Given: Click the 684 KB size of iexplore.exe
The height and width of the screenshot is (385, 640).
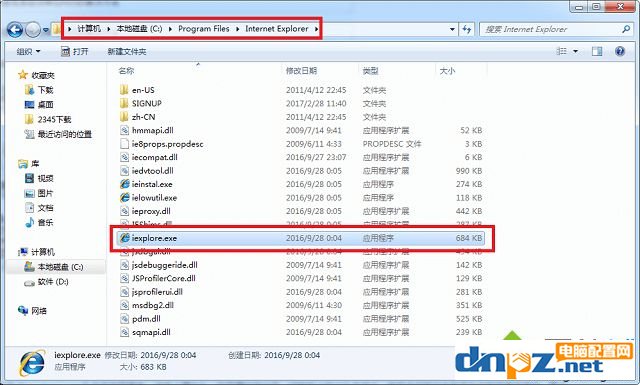Looking at the screenshot, I should 469,238.
